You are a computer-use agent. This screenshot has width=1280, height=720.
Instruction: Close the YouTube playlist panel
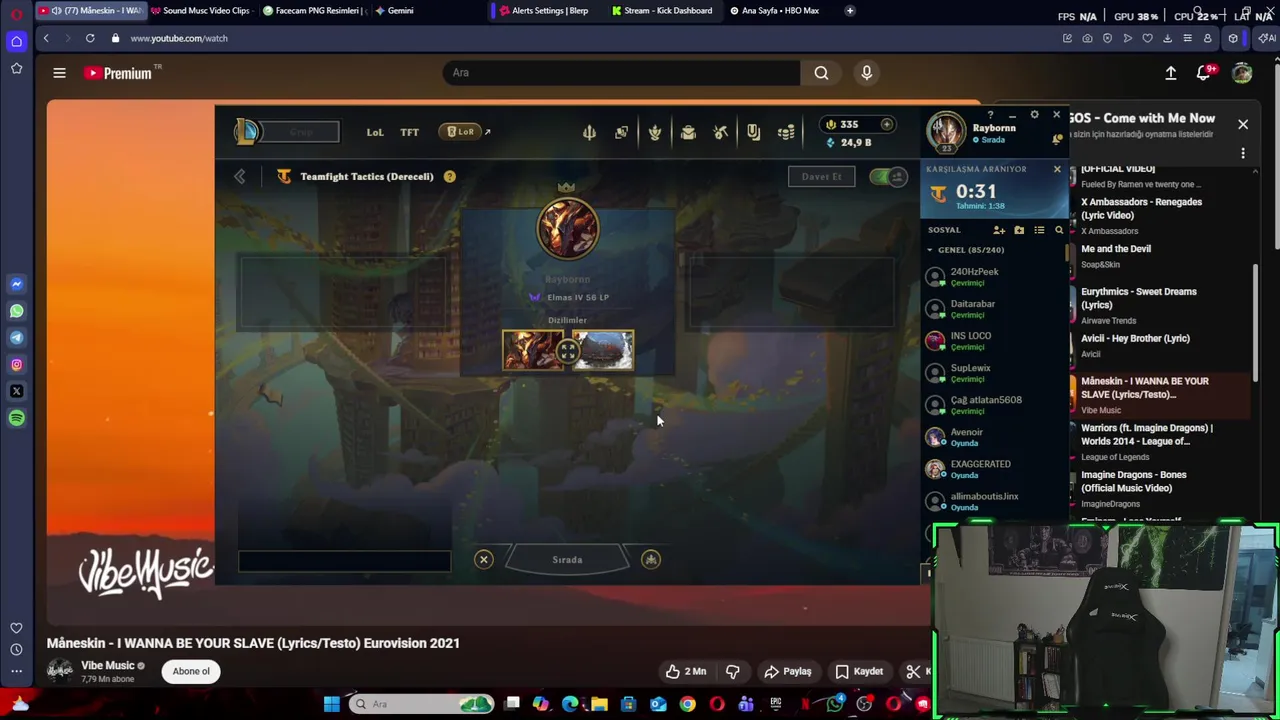pyautogui.click(x=1243, y=125)
